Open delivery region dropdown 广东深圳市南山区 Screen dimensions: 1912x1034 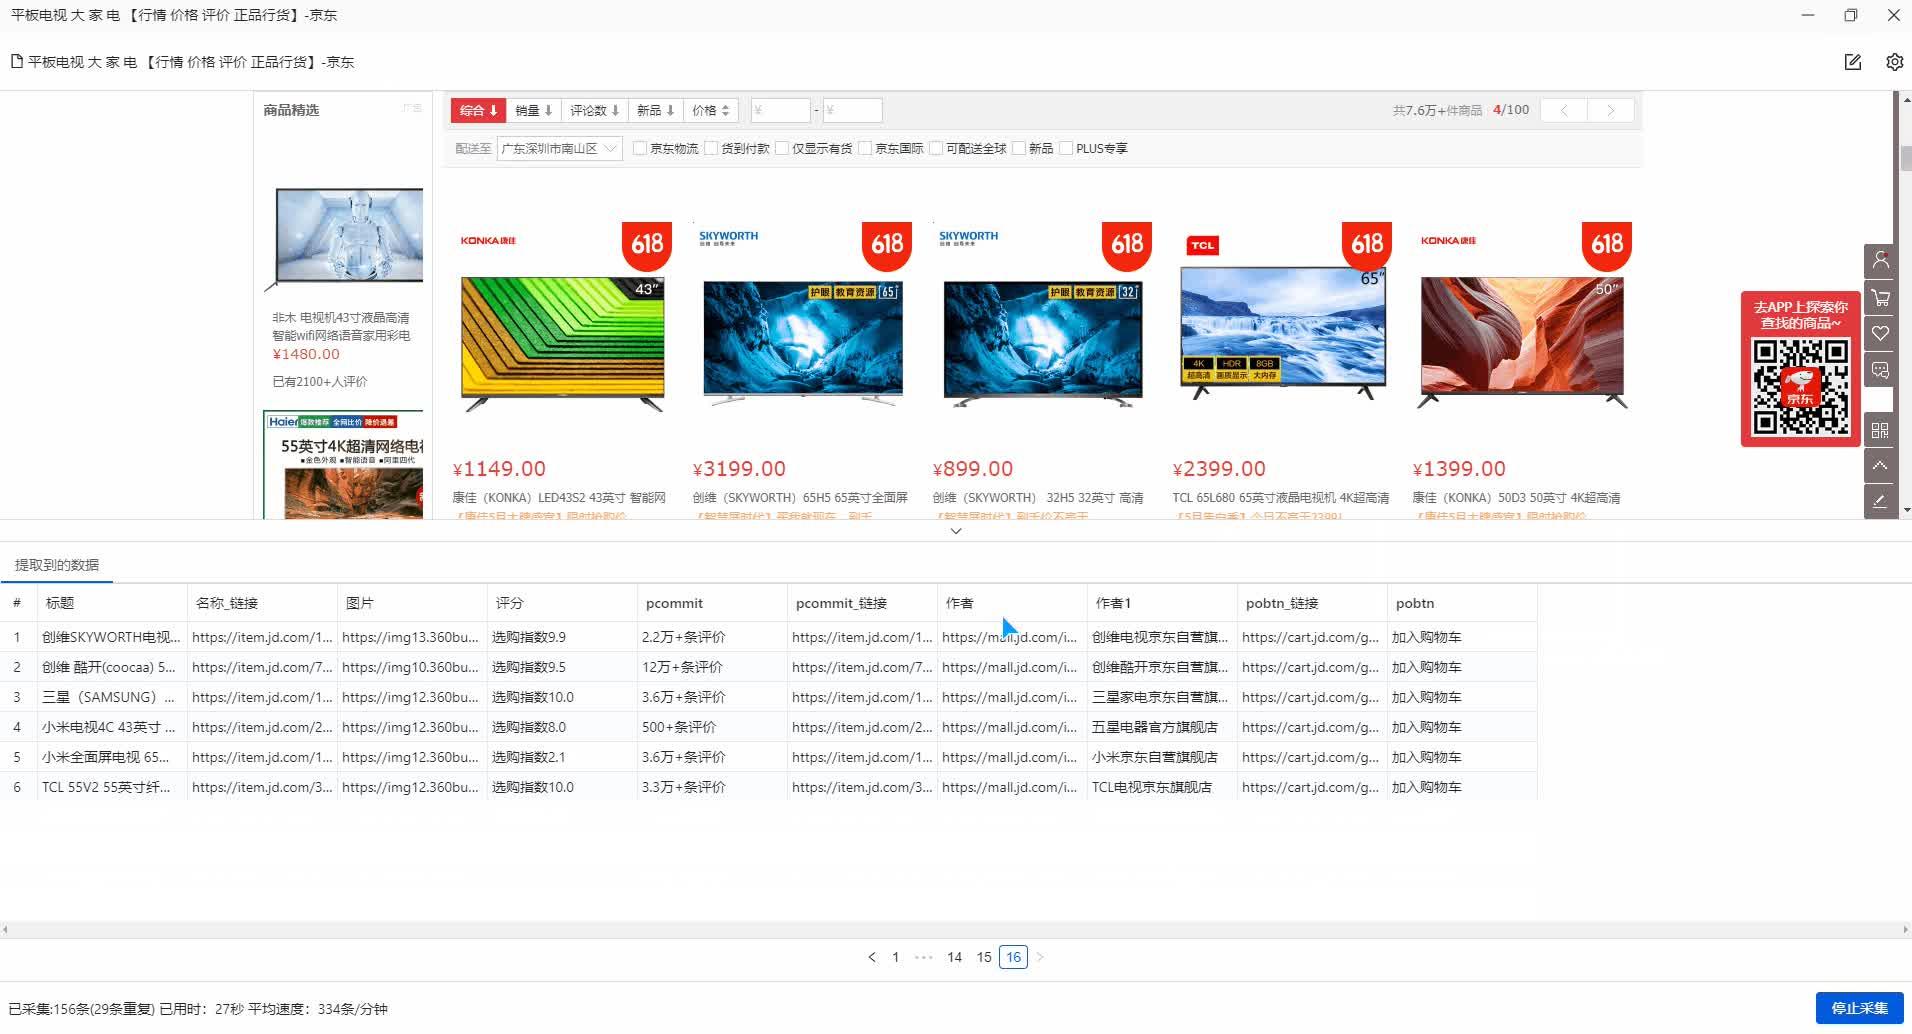(559, 148)
